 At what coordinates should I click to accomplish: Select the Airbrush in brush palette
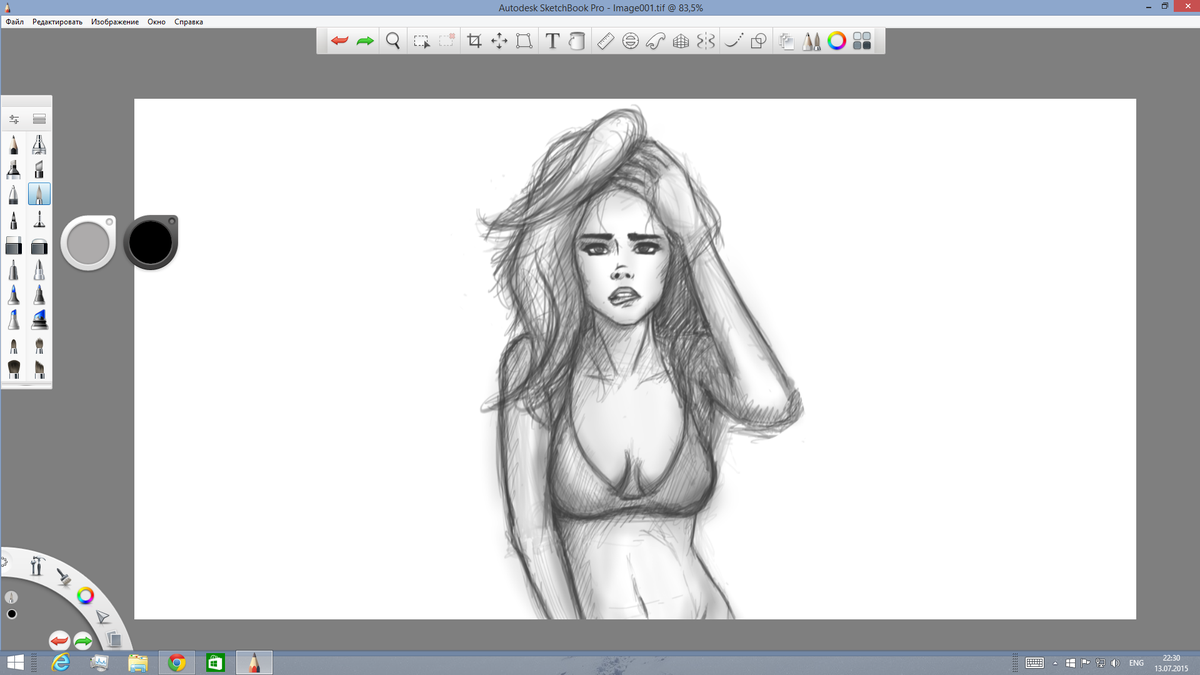pyautogui.click(x=39, y=145)
